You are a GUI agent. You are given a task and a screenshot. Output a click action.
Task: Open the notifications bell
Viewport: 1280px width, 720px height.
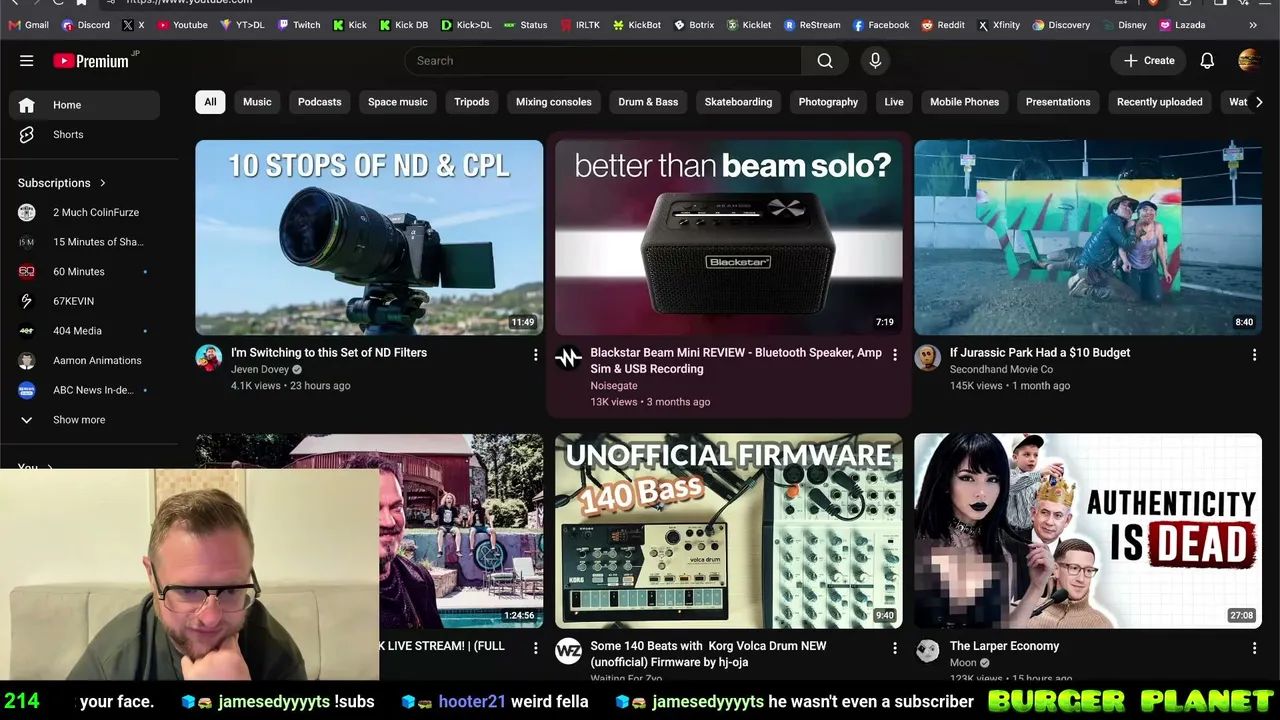click(x=1207, y=61)
